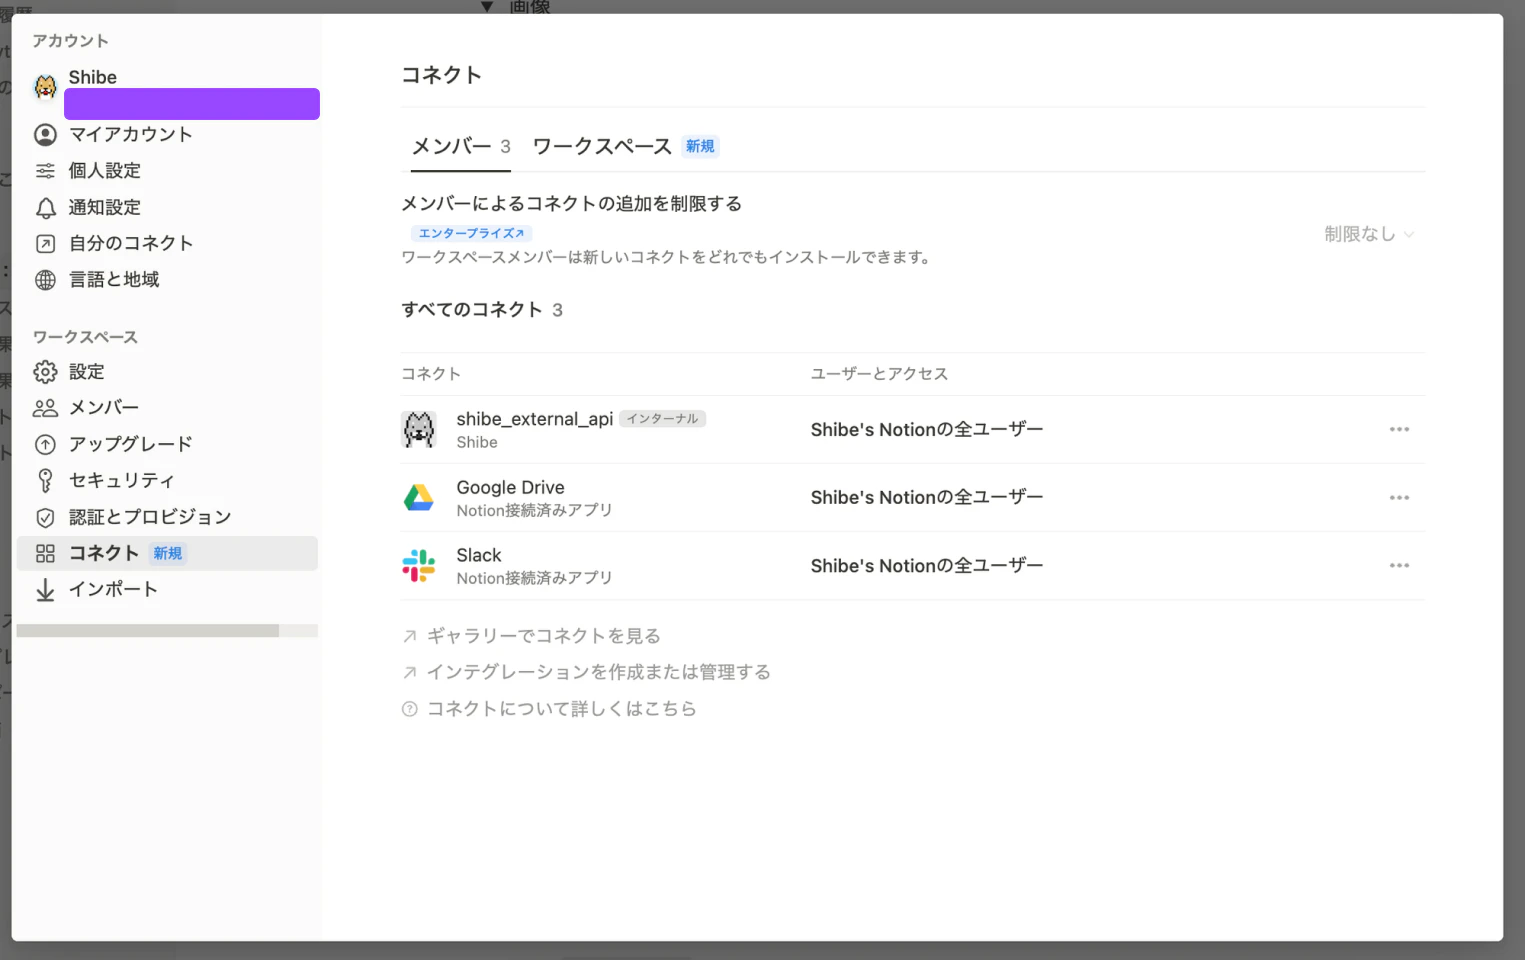1526x960 pixels.
Task: Click the コネクト grid icon in sidebar
Action: pos(45,553)
